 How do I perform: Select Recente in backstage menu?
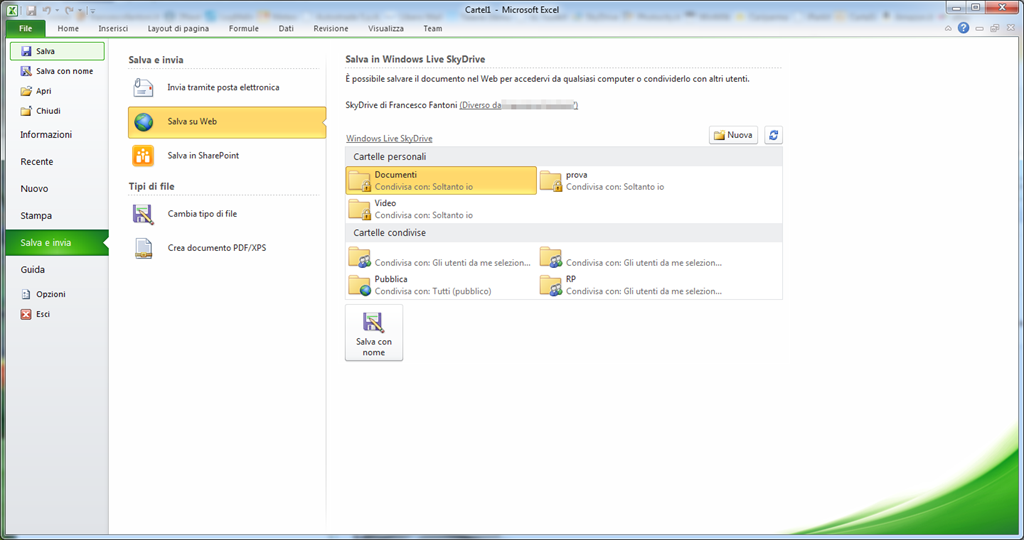pos(57,162)
